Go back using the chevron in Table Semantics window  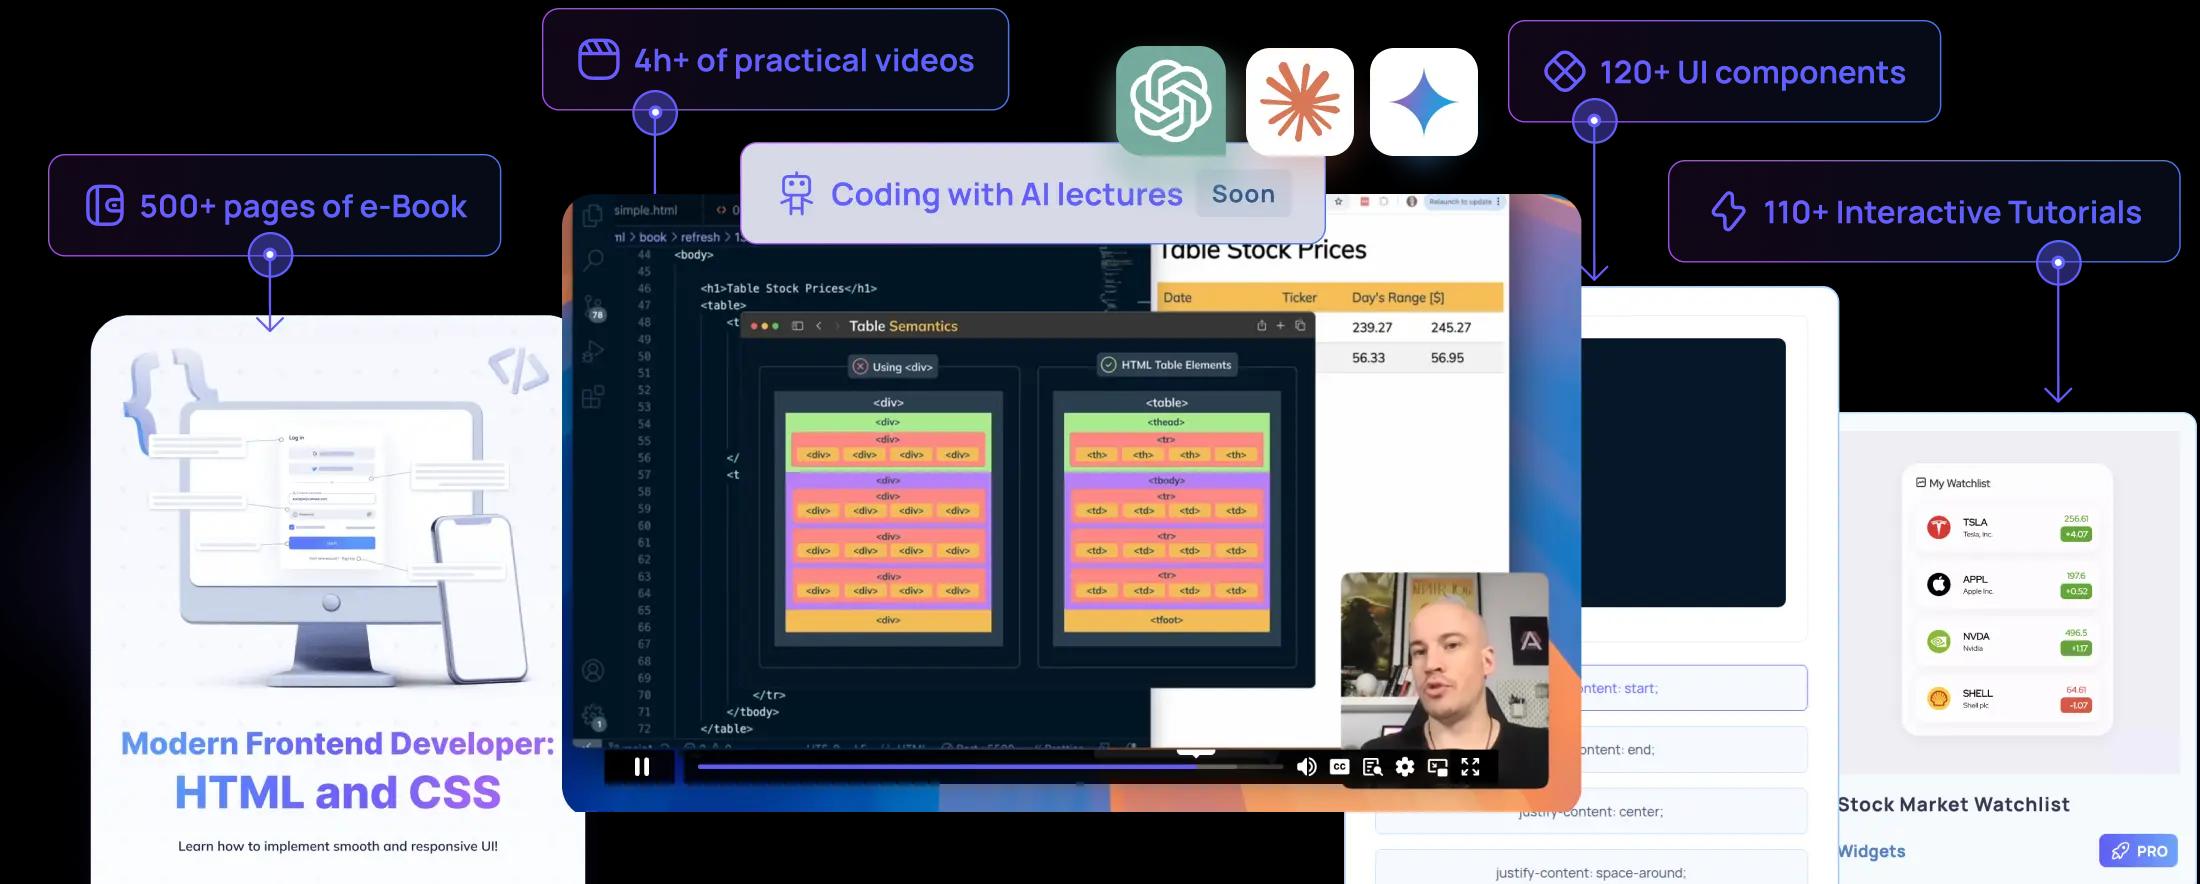pos(819,326)
